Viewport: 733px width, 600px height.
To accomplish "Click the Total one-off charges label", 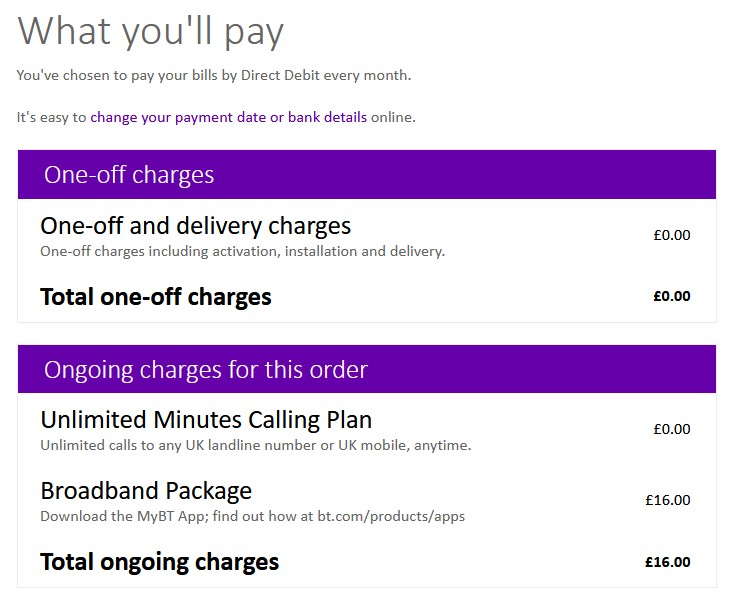I will 156,296.
